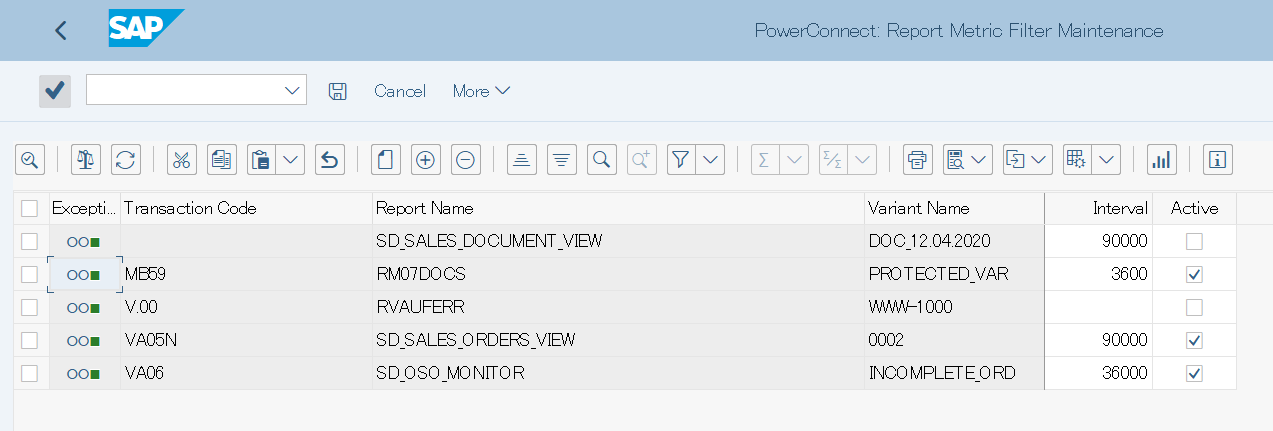The height and width of the screenshot is (431, 1273).
Task: Click the Save disk icon
Action: 338,91
